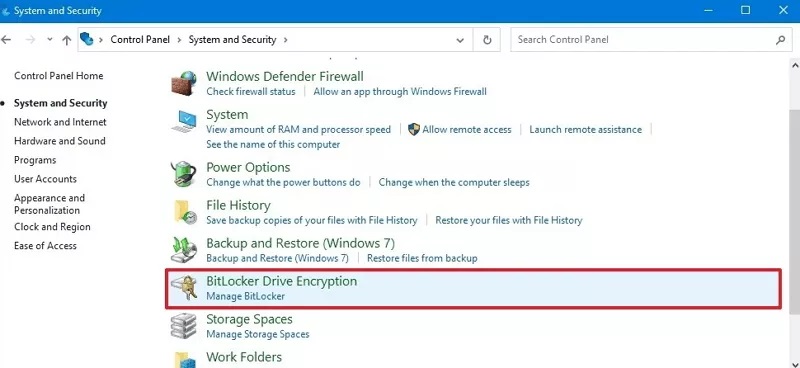The width and height of the screenshot is (800, 368).
Task: Click the search magnifier icon
Action: pyautogui.click(x=780, y=39)
